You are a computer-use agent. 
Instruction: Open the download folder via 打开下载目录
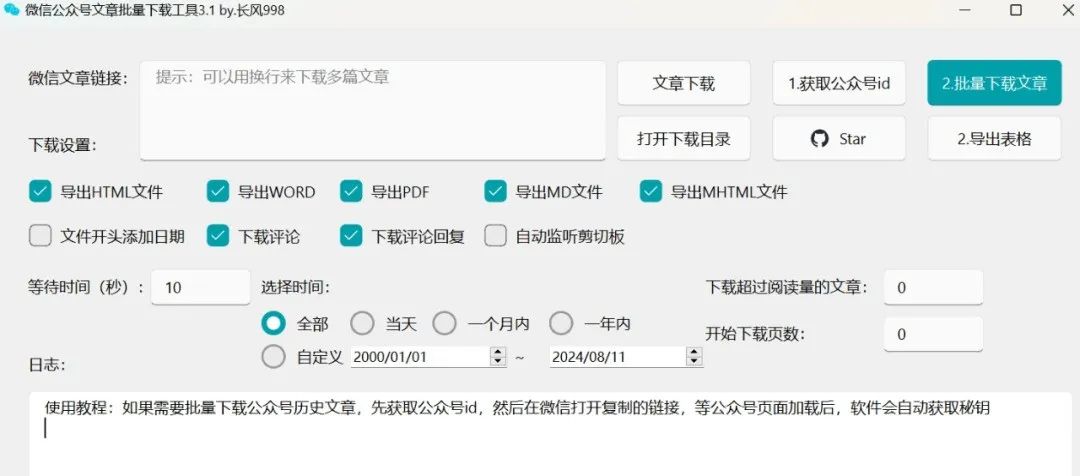pyautogui.click(x=683, y=138)
